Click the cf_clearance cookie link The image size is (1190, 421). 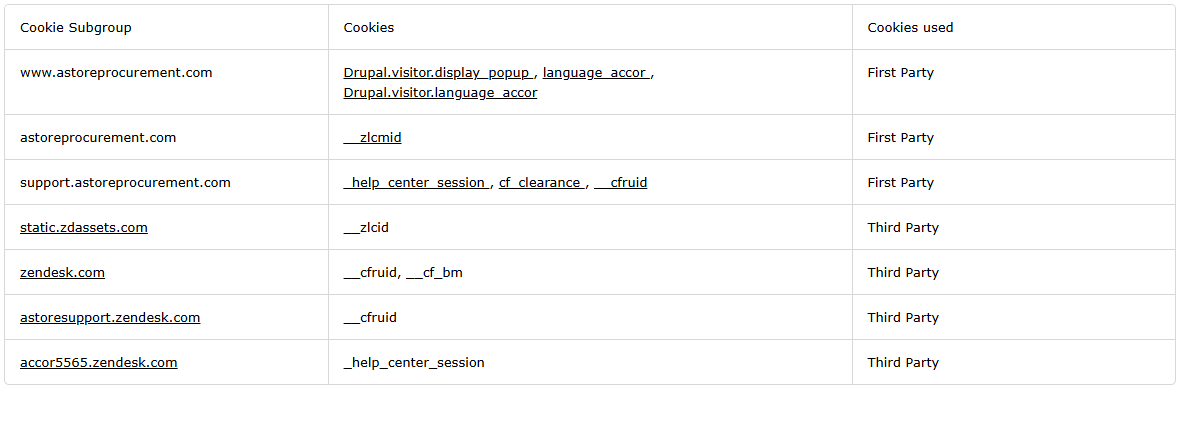pos(541,183)
